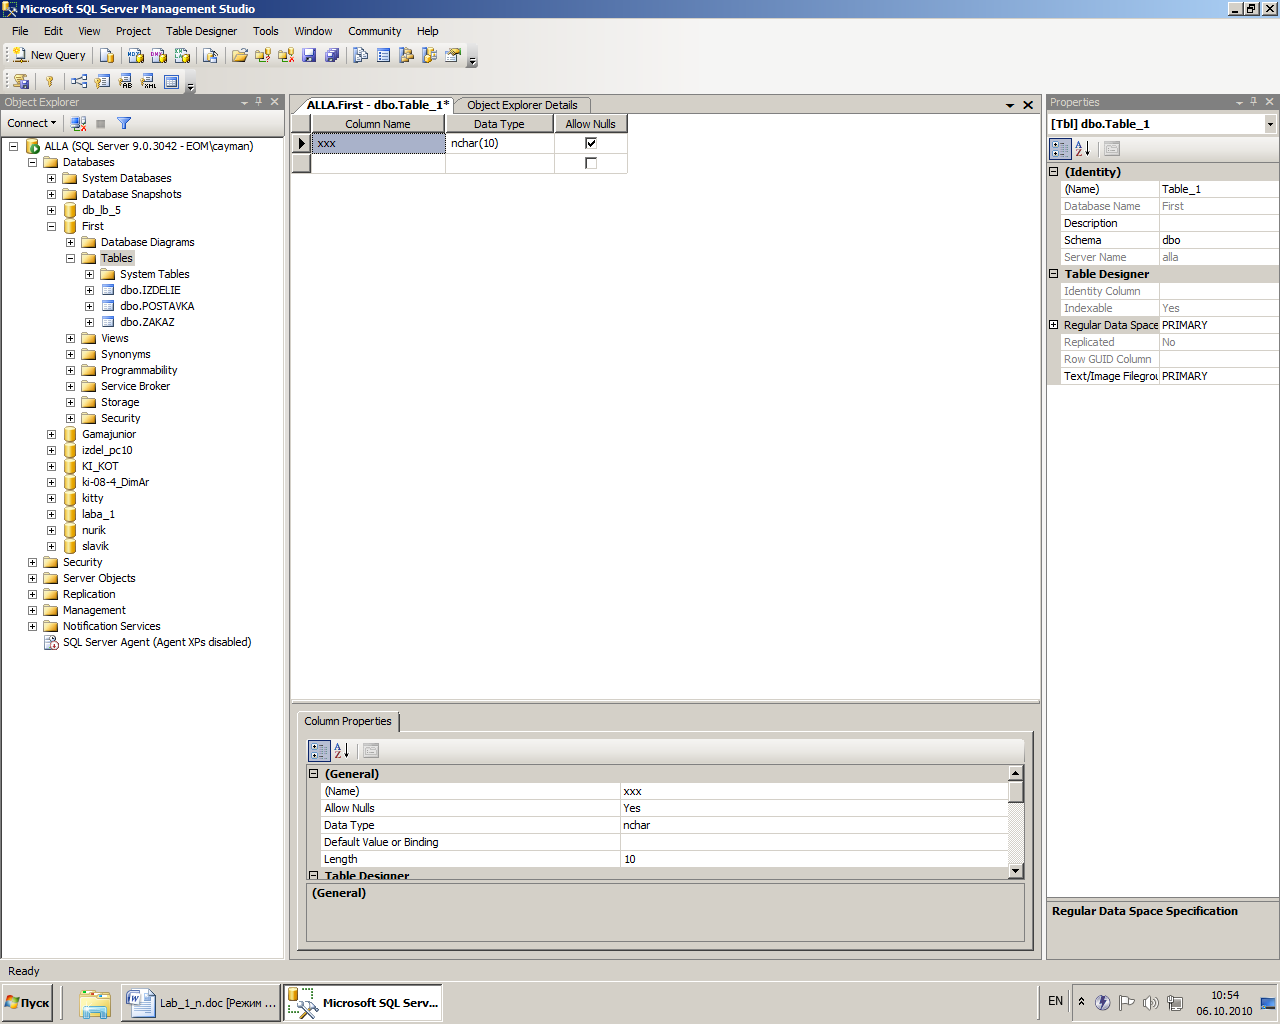Toggle auto-hide pin of Object Explorer
The height and width of the screenshot is (1024, 1280).
(259, 102)
